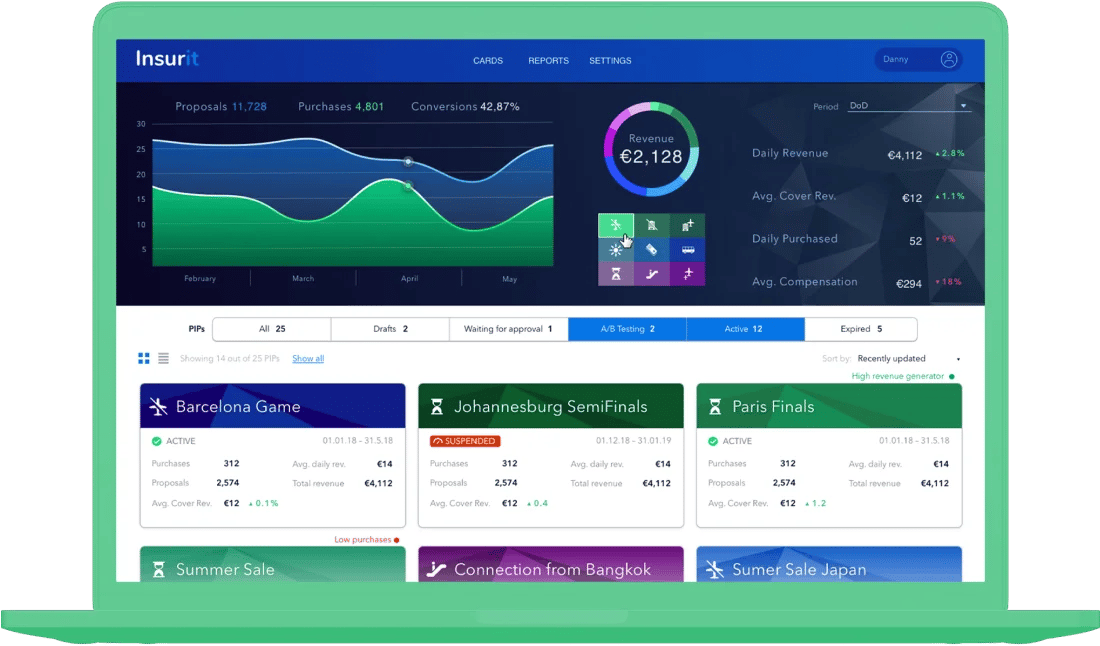Click the plane icon on Barcelona Game card
Screen dimensions: 1100x646
159,407
